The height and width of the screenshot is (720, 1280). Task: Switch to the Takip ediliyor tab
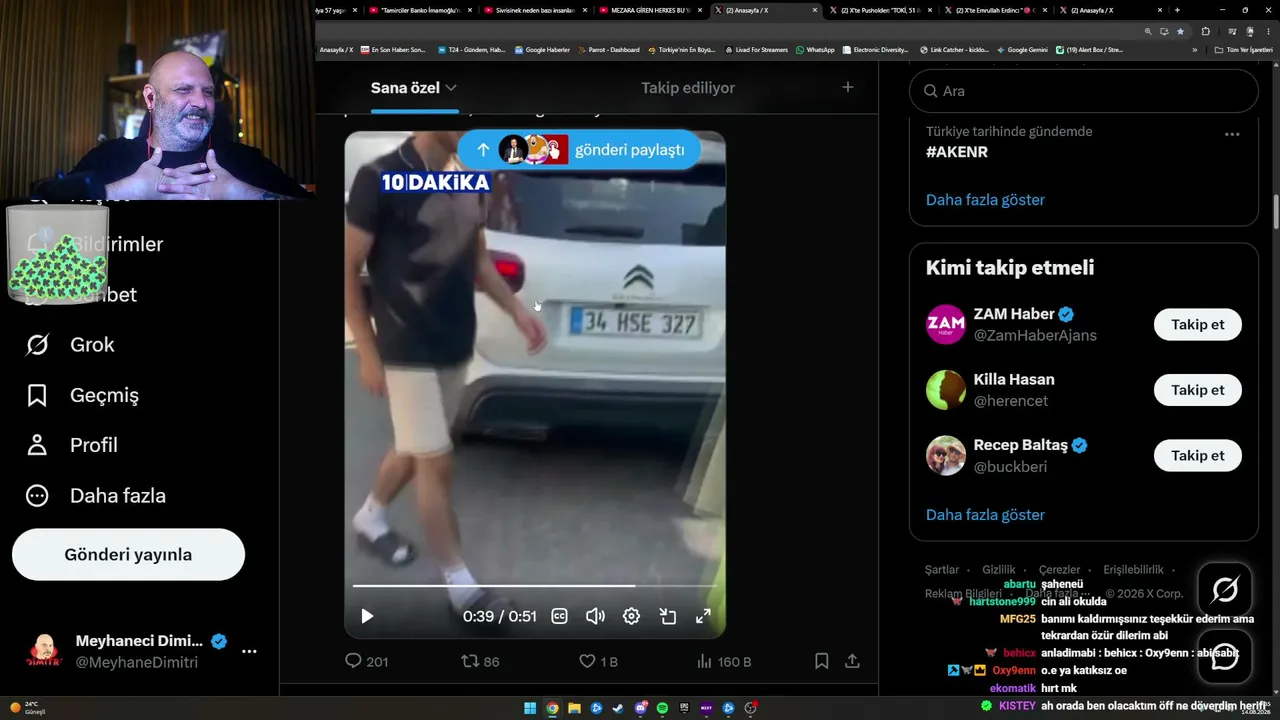pos(688,88)
